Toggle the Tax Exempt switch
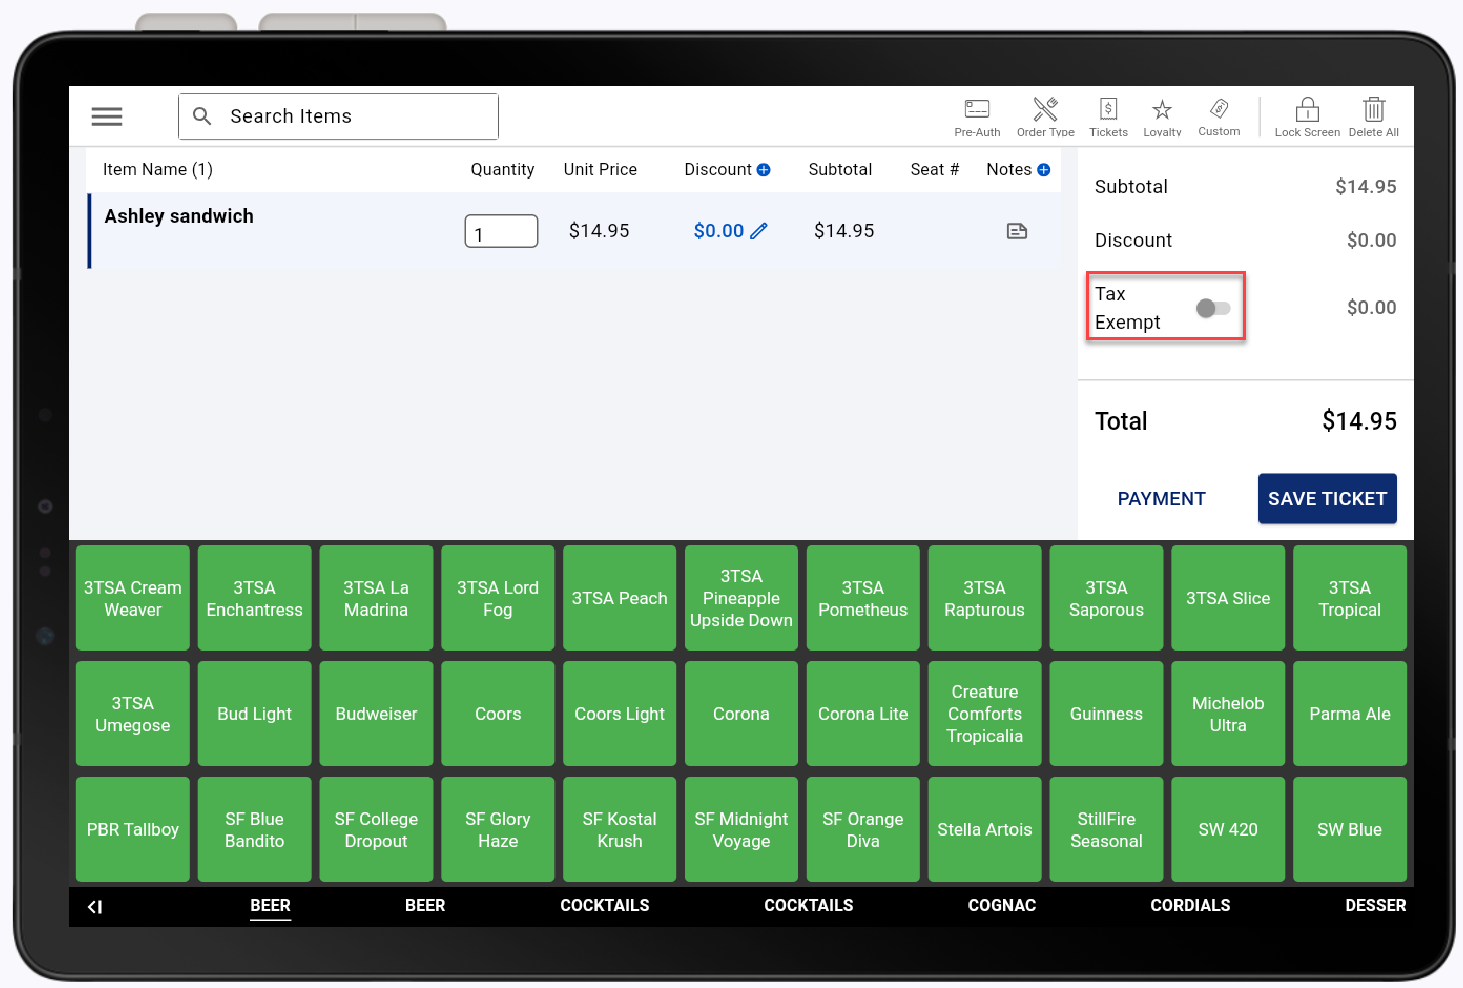The height and width of the screenshot is (988, 1463). [x=1213, y=308]
